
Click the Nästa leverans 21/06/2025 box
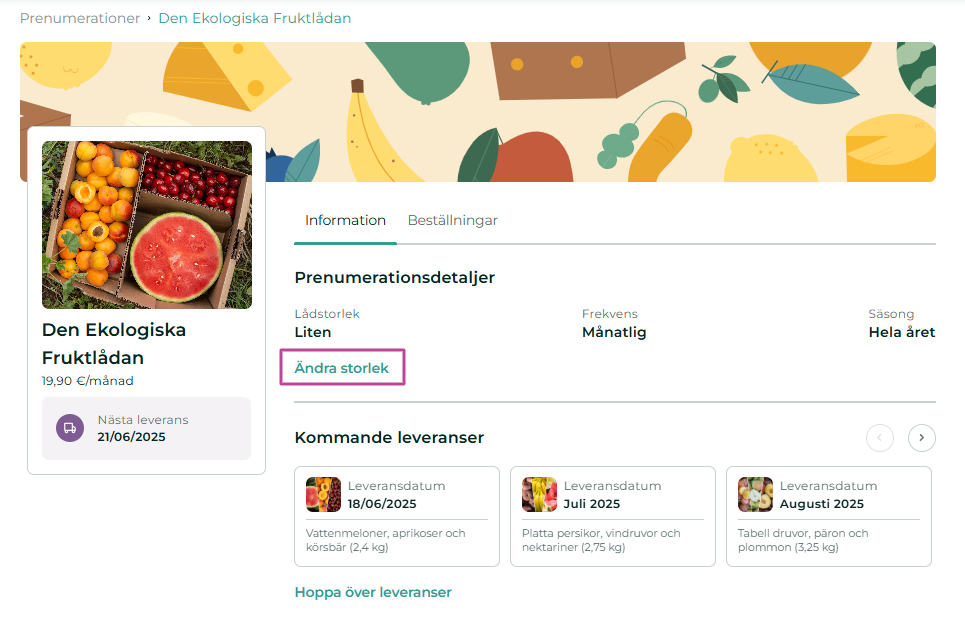146,428
